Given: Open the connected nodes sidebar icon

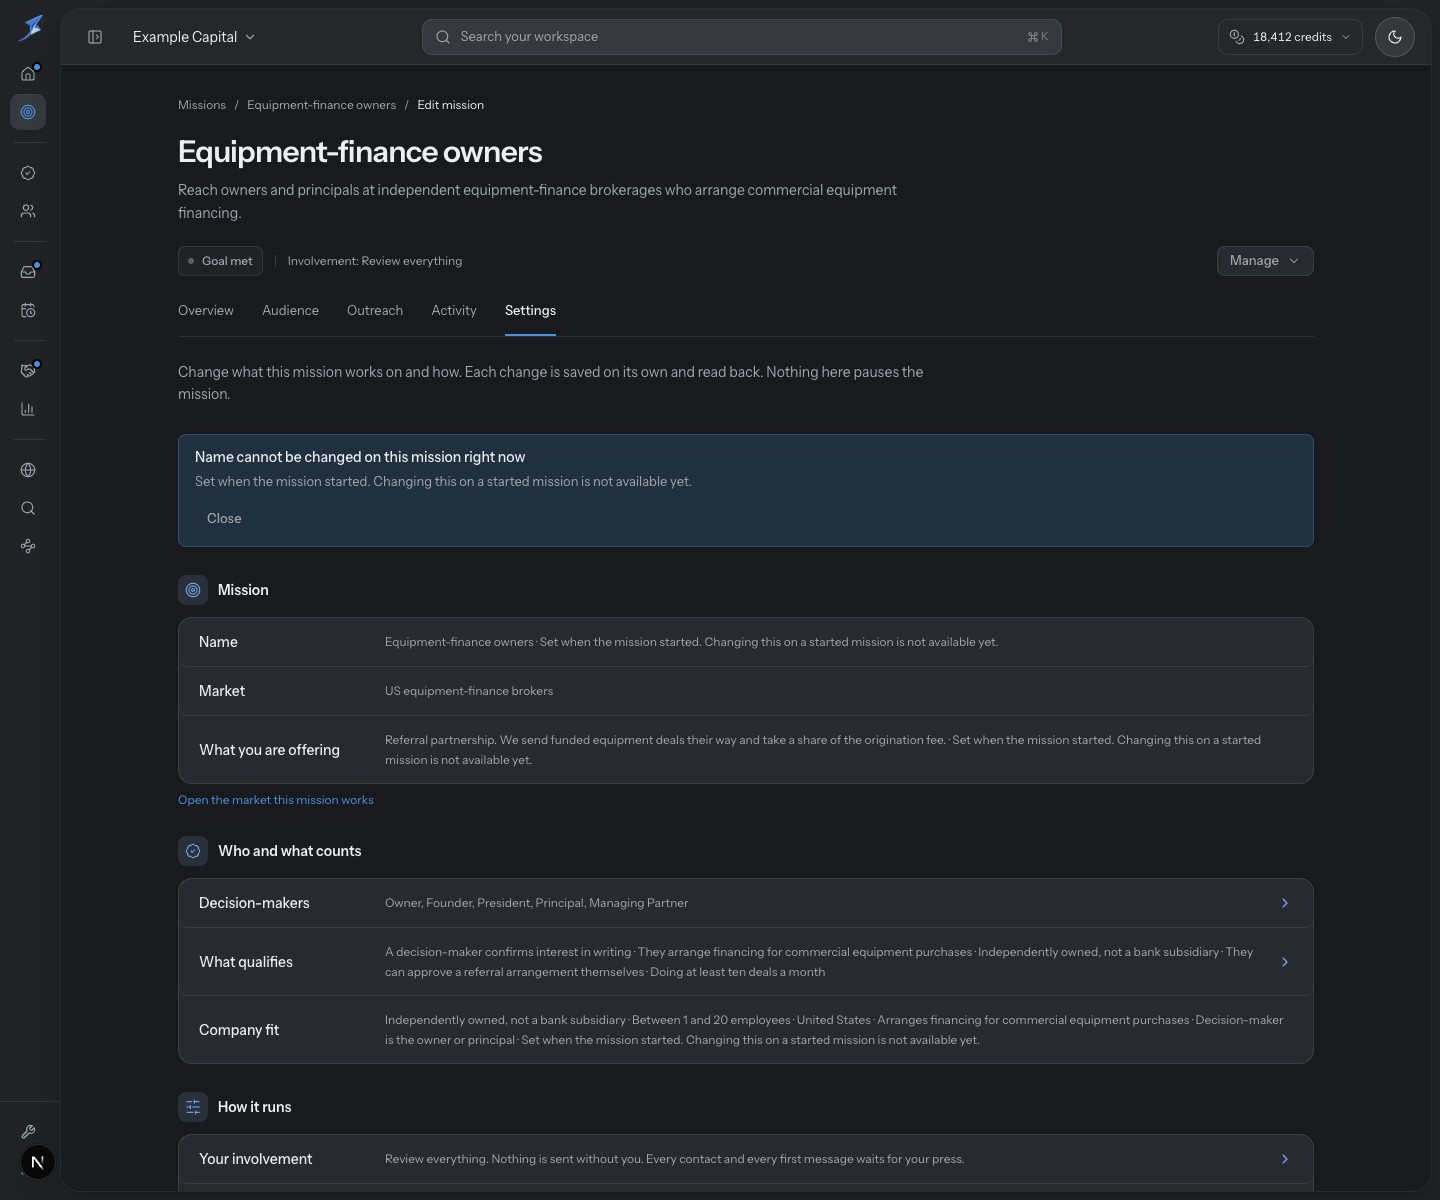Looking at the screenshot, I should click(28, 546).
